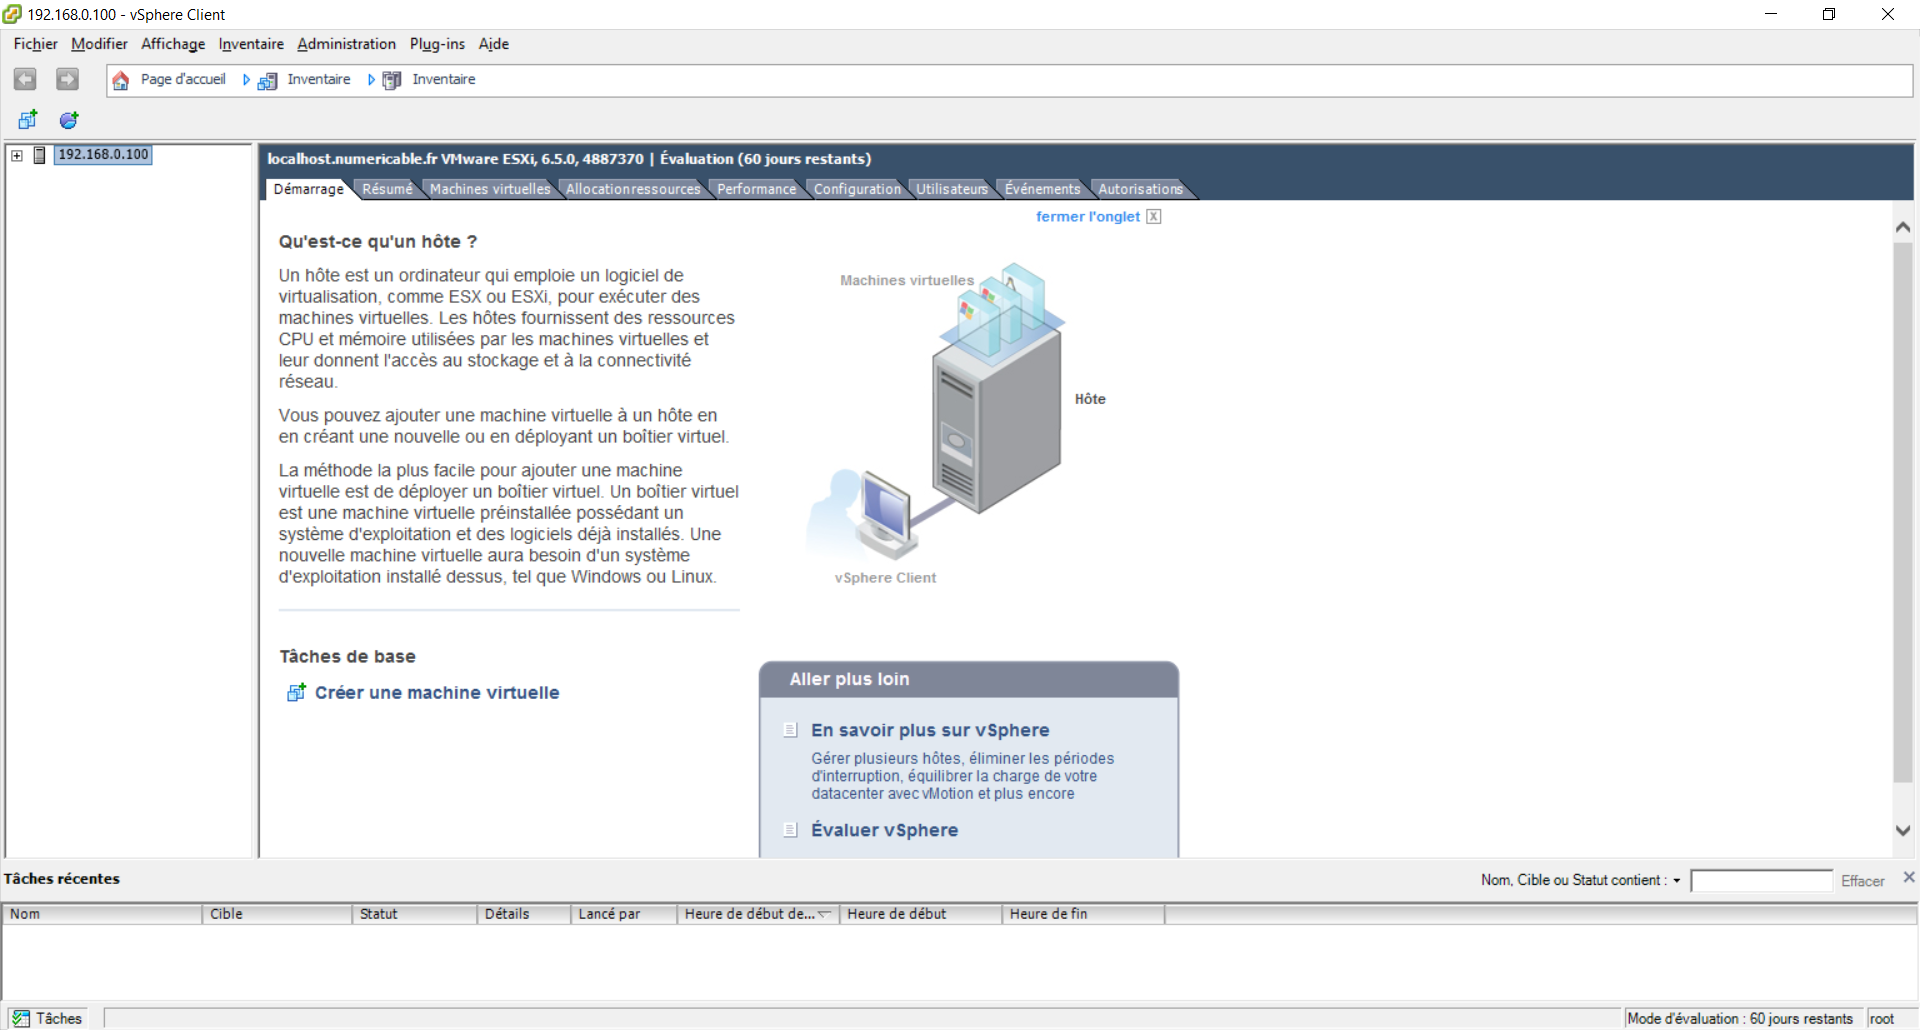The image size is (1920, 1030).
Task: Open the filter criteria dropdown arrow
Action: (1677, 881)
